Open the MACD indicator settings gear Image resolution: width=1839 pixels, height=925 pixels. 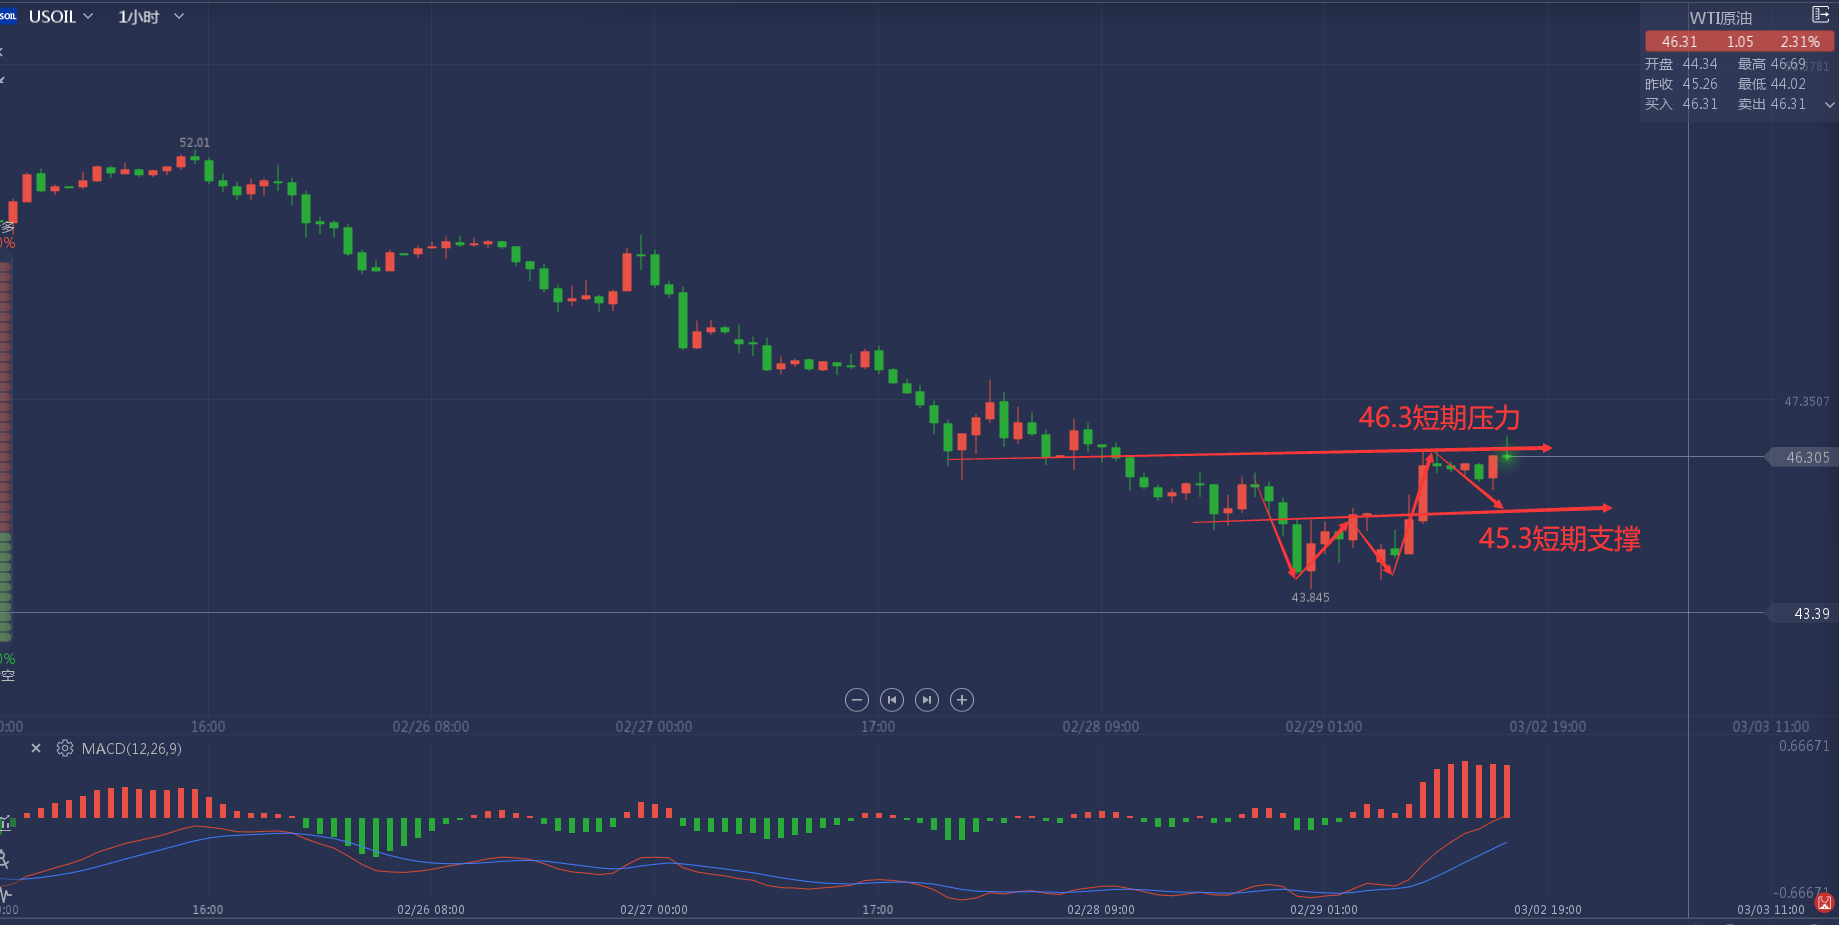[x=65, y=748]
